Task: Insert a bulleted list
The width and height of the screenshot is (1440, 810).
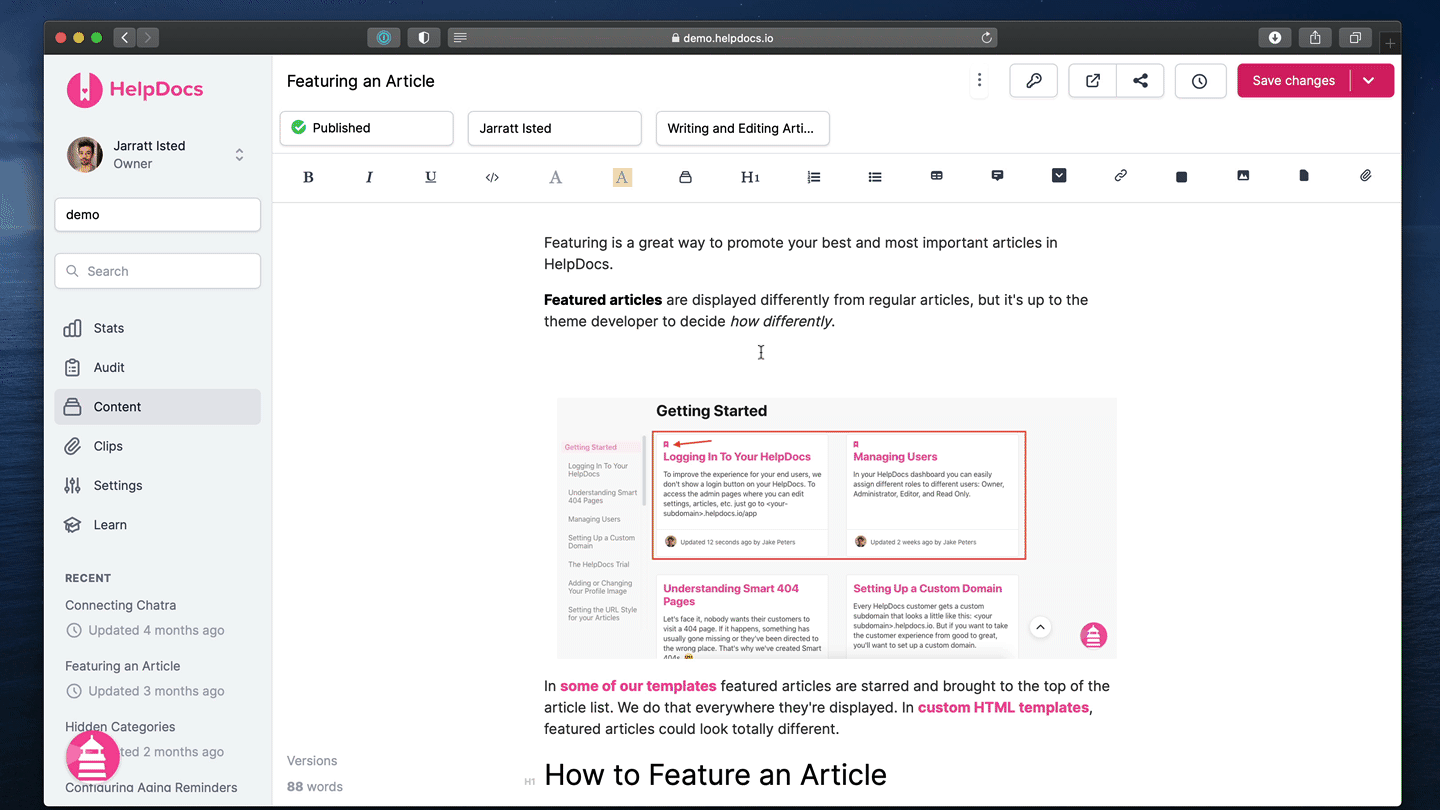Action: [875, 177]
